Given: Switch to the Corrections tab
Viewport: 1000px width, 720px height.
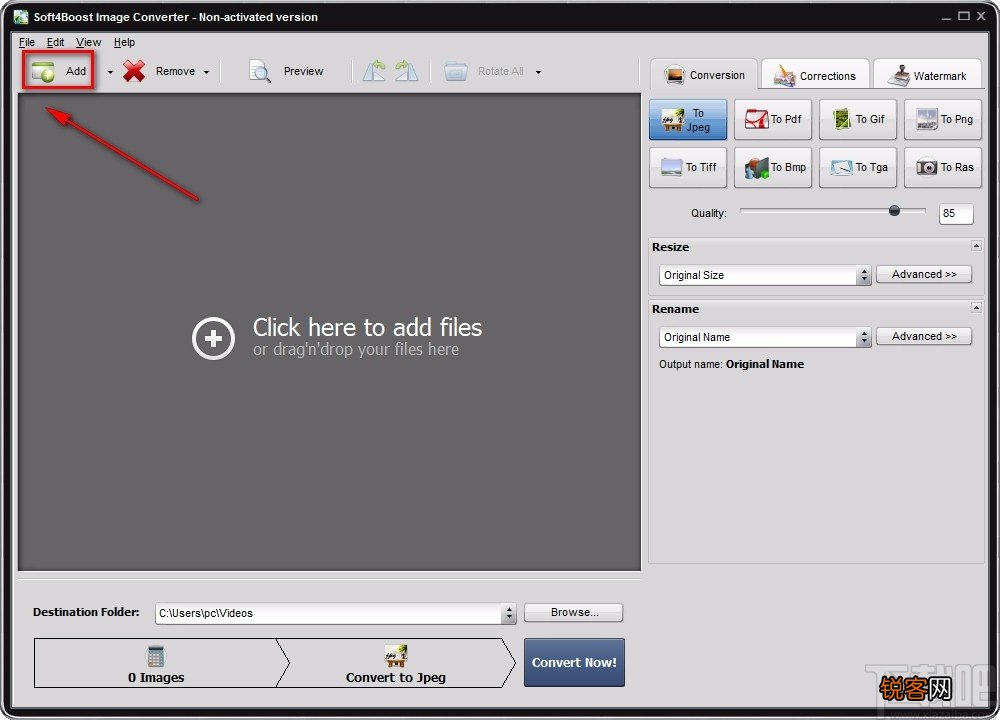Looking at the screenshot, I should (815, 75).
